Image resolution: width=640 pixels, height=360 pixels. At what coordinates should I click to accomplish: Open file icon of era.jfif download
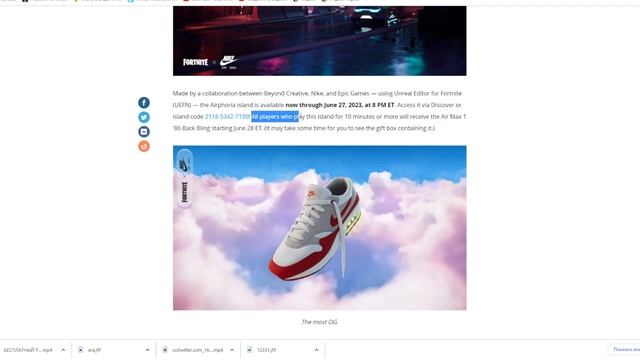(x=80, y=350)
